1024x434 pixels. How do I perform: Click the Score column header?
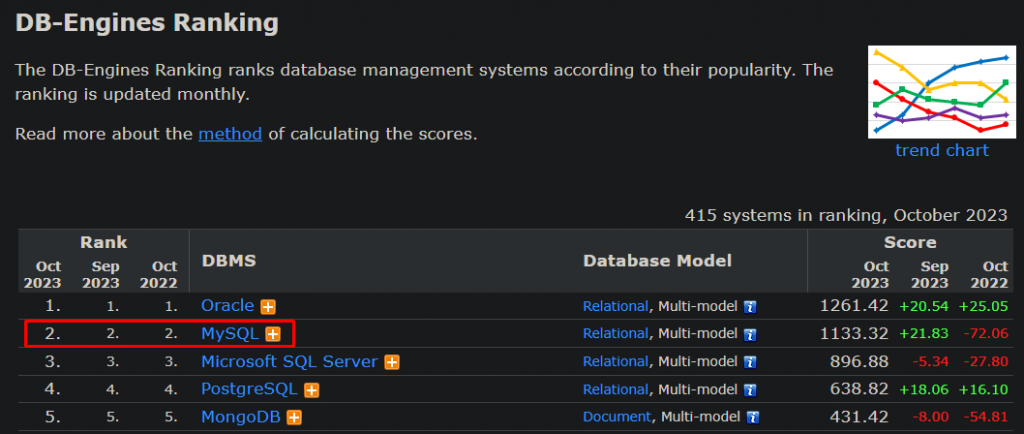click(x=910, y=243)
